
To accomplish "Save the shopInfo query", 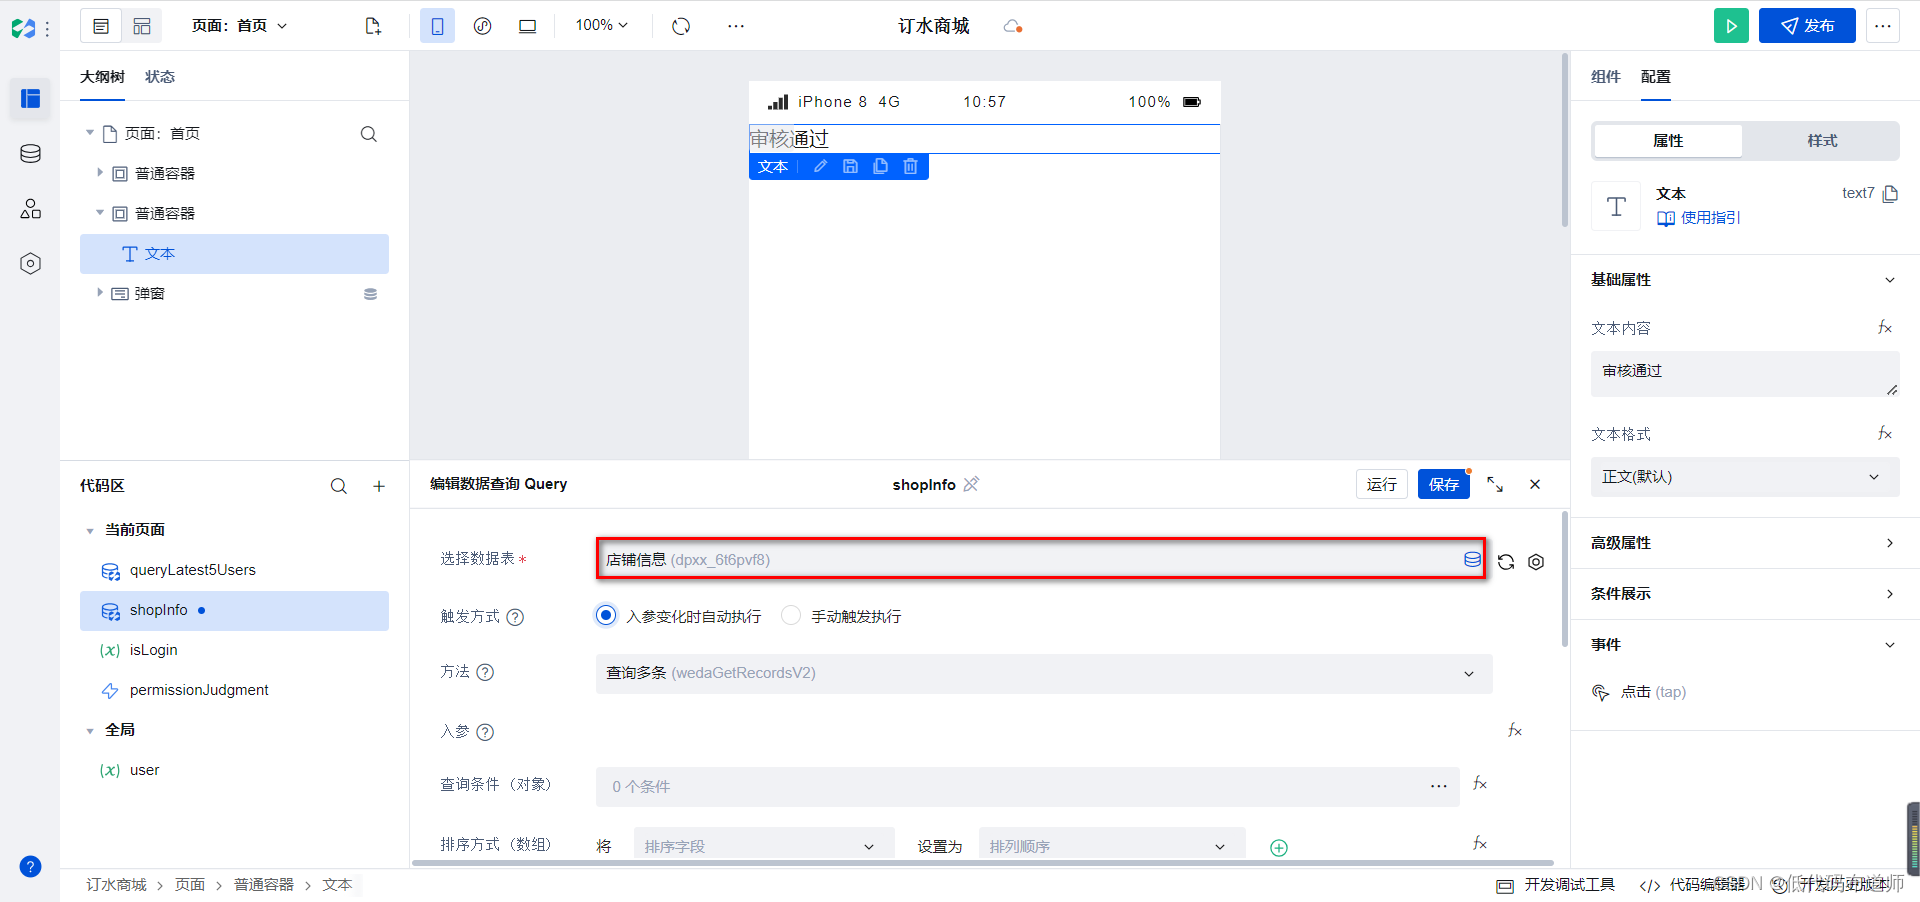I will [x=1443, y=484].
